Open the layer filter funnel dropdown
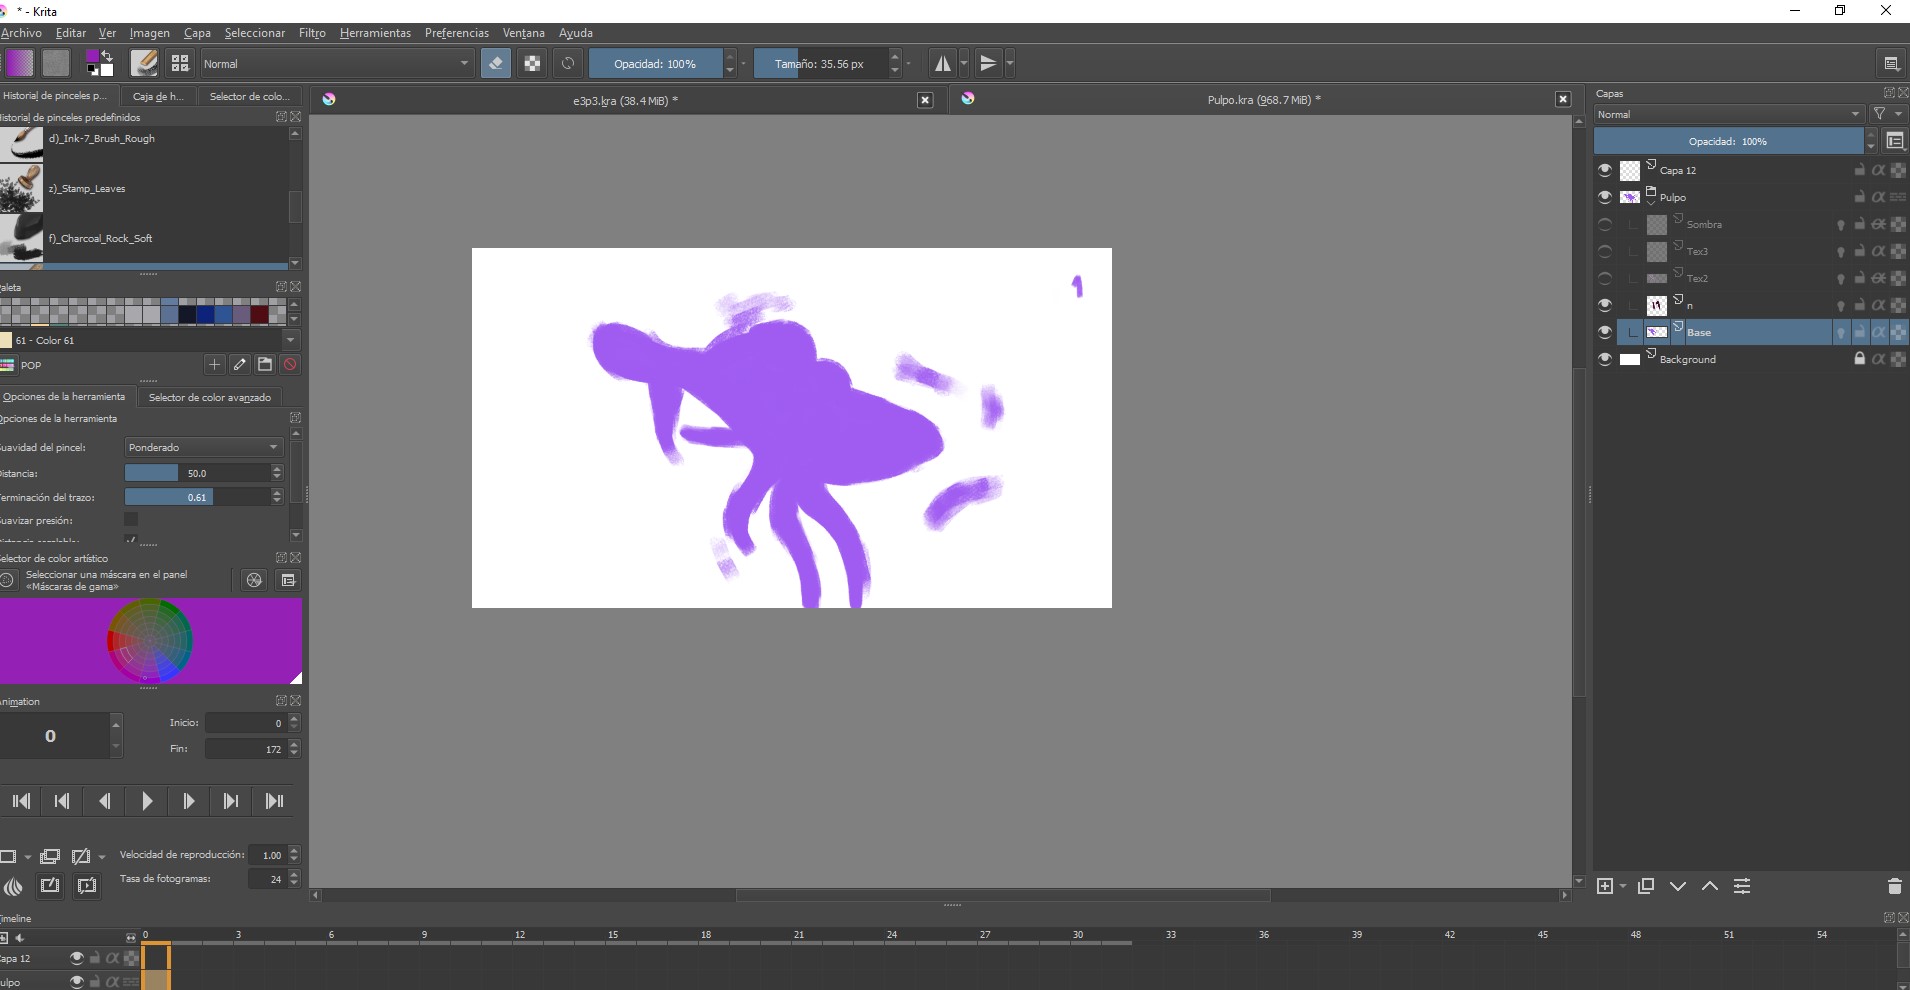1910x990 pixels. pyautogui.click(x=1886, y=114)
